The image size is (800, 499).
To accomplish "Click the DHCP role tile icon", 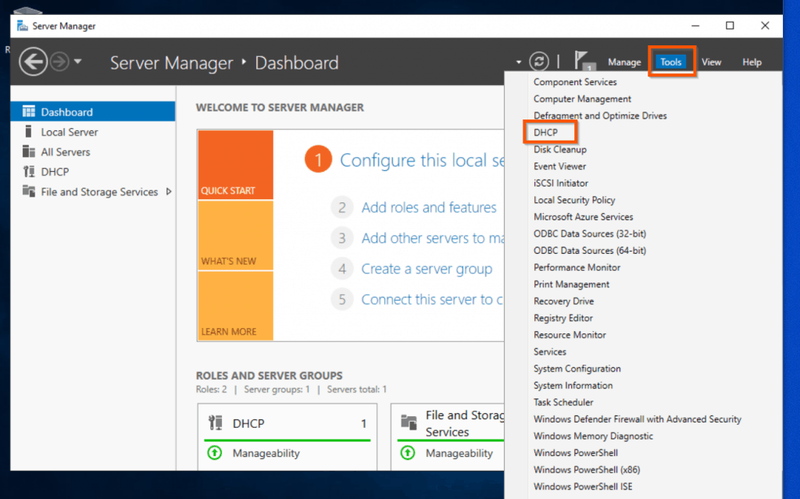I will (x=215, y=422).
